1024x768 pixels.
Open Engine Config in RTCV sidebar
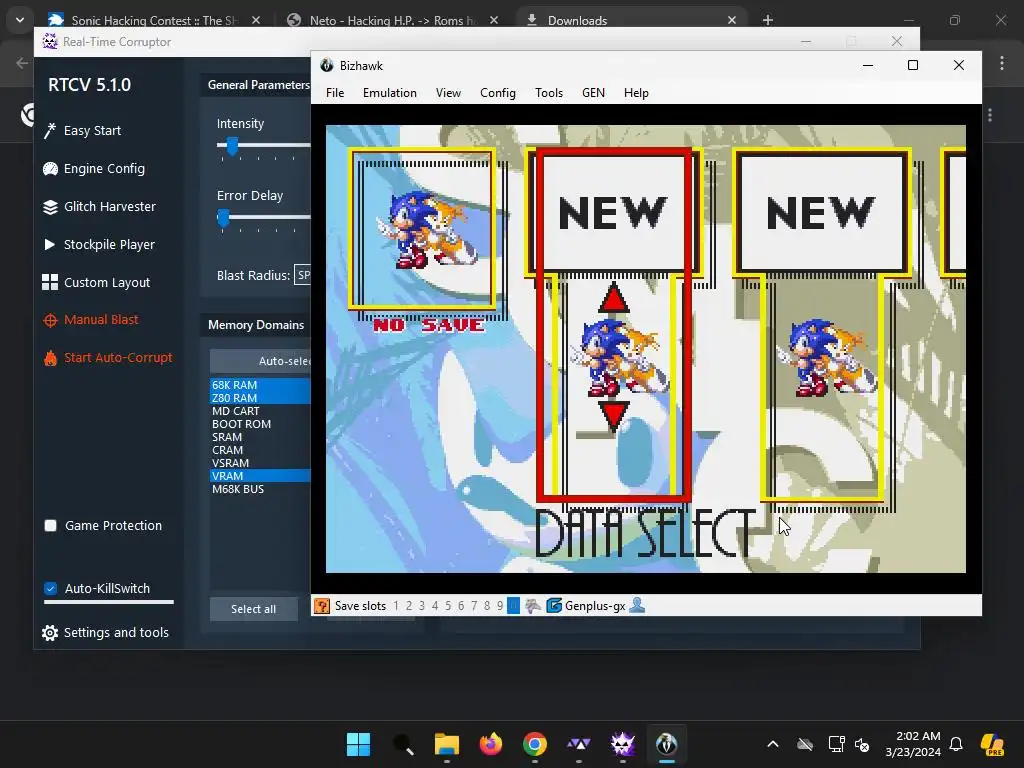tap(94, 168)
